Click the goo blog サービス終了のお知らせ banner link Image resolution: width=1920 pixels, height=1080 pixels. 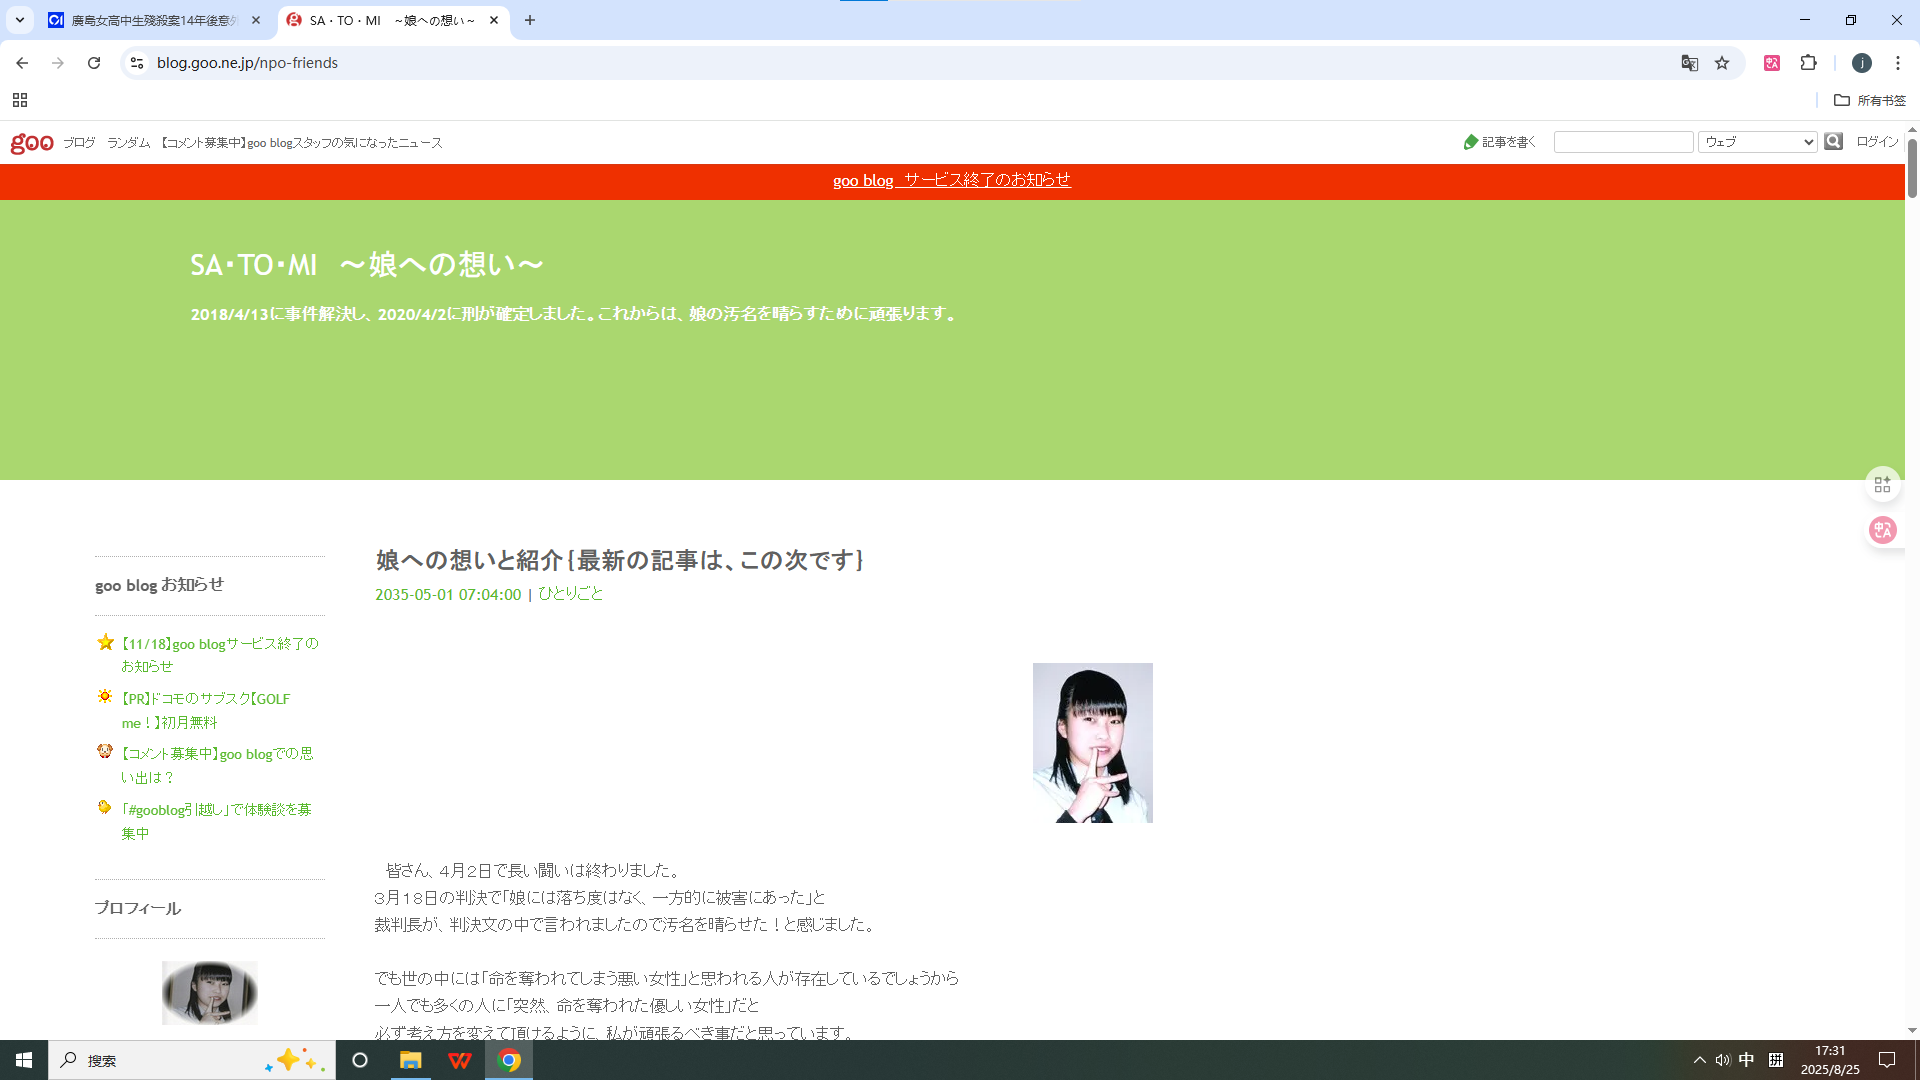point(951,180)
